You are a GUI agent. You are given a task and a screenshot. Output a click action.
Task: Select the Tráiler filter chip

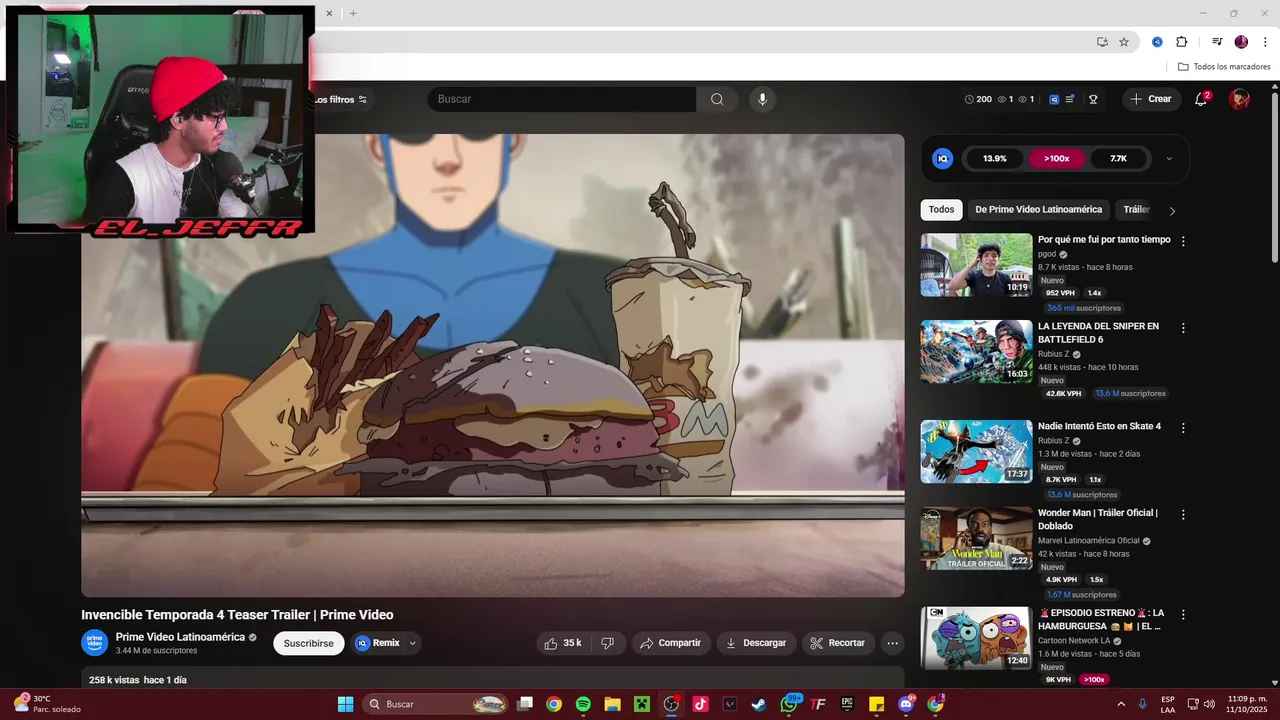point(1136,210)
